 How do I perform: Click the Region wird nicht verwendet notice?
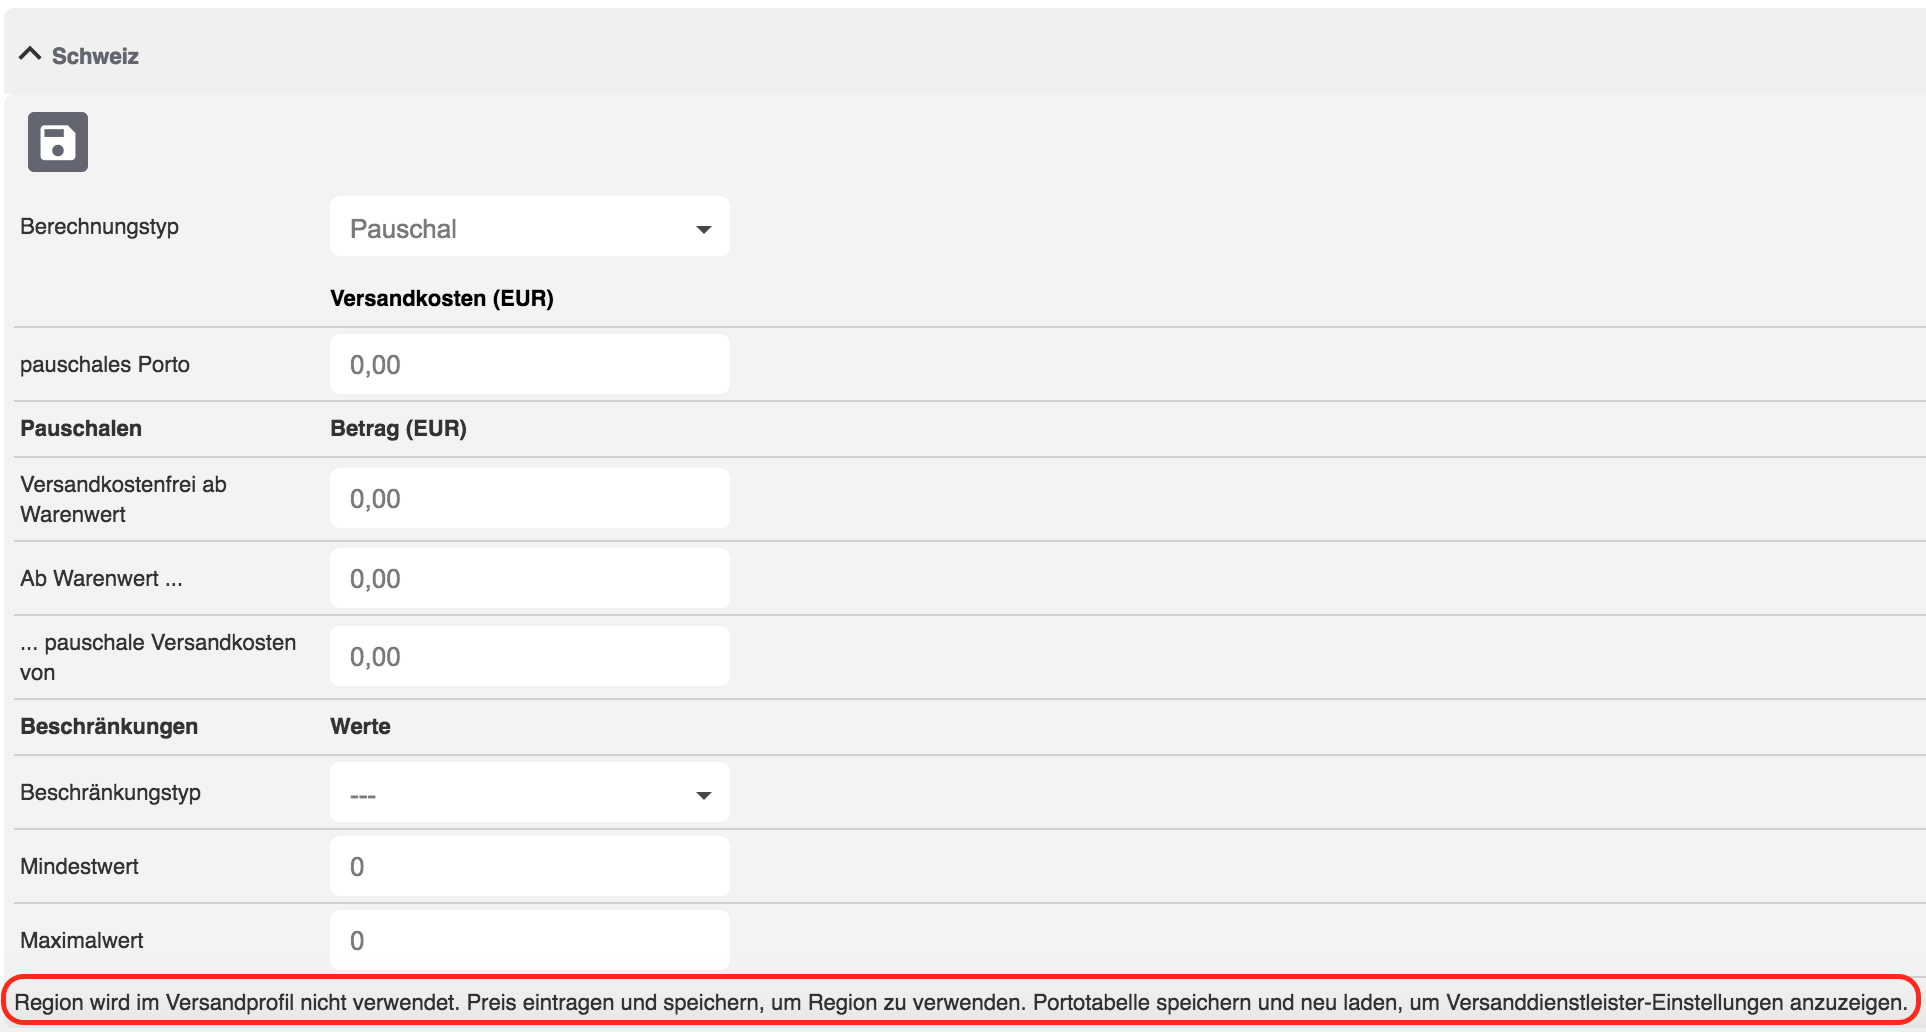tap(960, 1002)
